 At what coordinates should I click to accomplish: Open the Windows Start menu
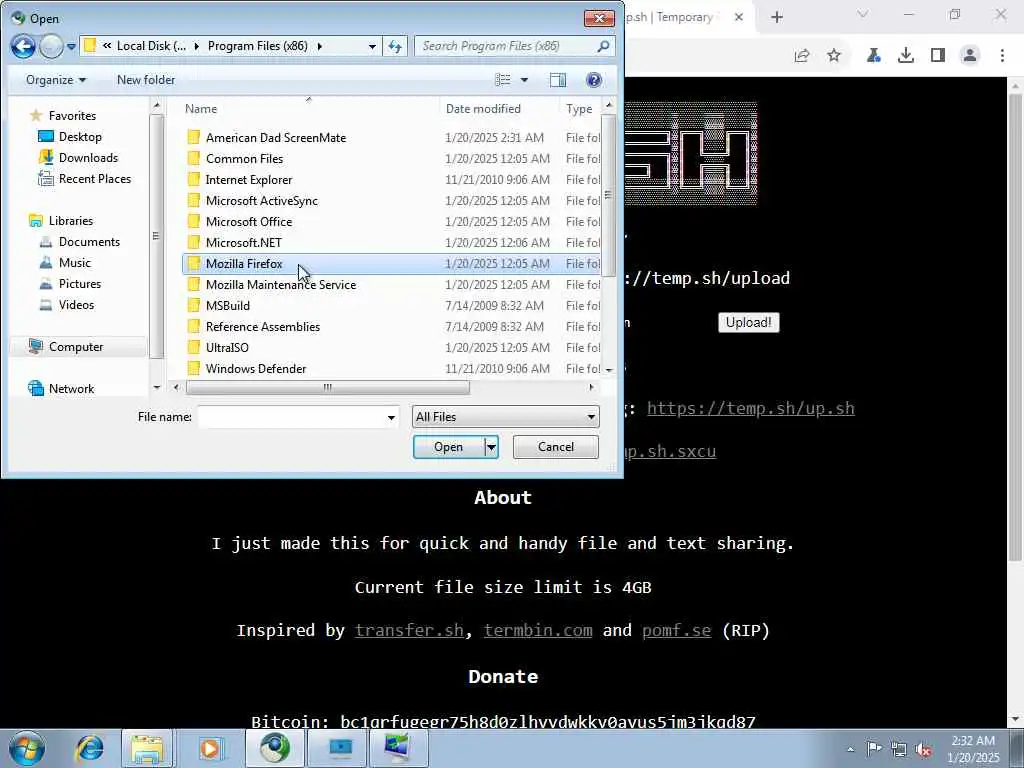pyautogui.click(x=27, y=748)
